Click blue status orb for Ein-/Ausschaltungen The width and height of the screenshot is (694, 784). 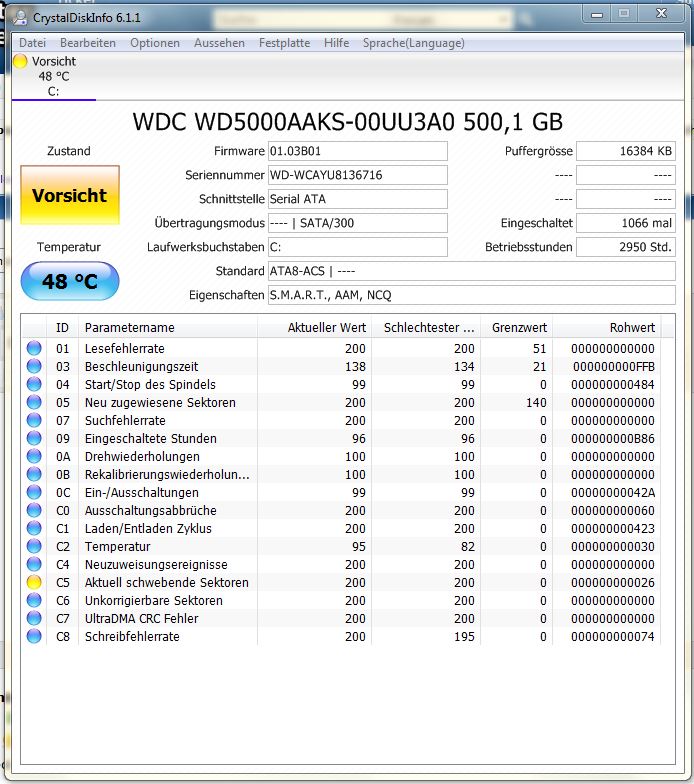pyautogui.click(x=34, y=492)
